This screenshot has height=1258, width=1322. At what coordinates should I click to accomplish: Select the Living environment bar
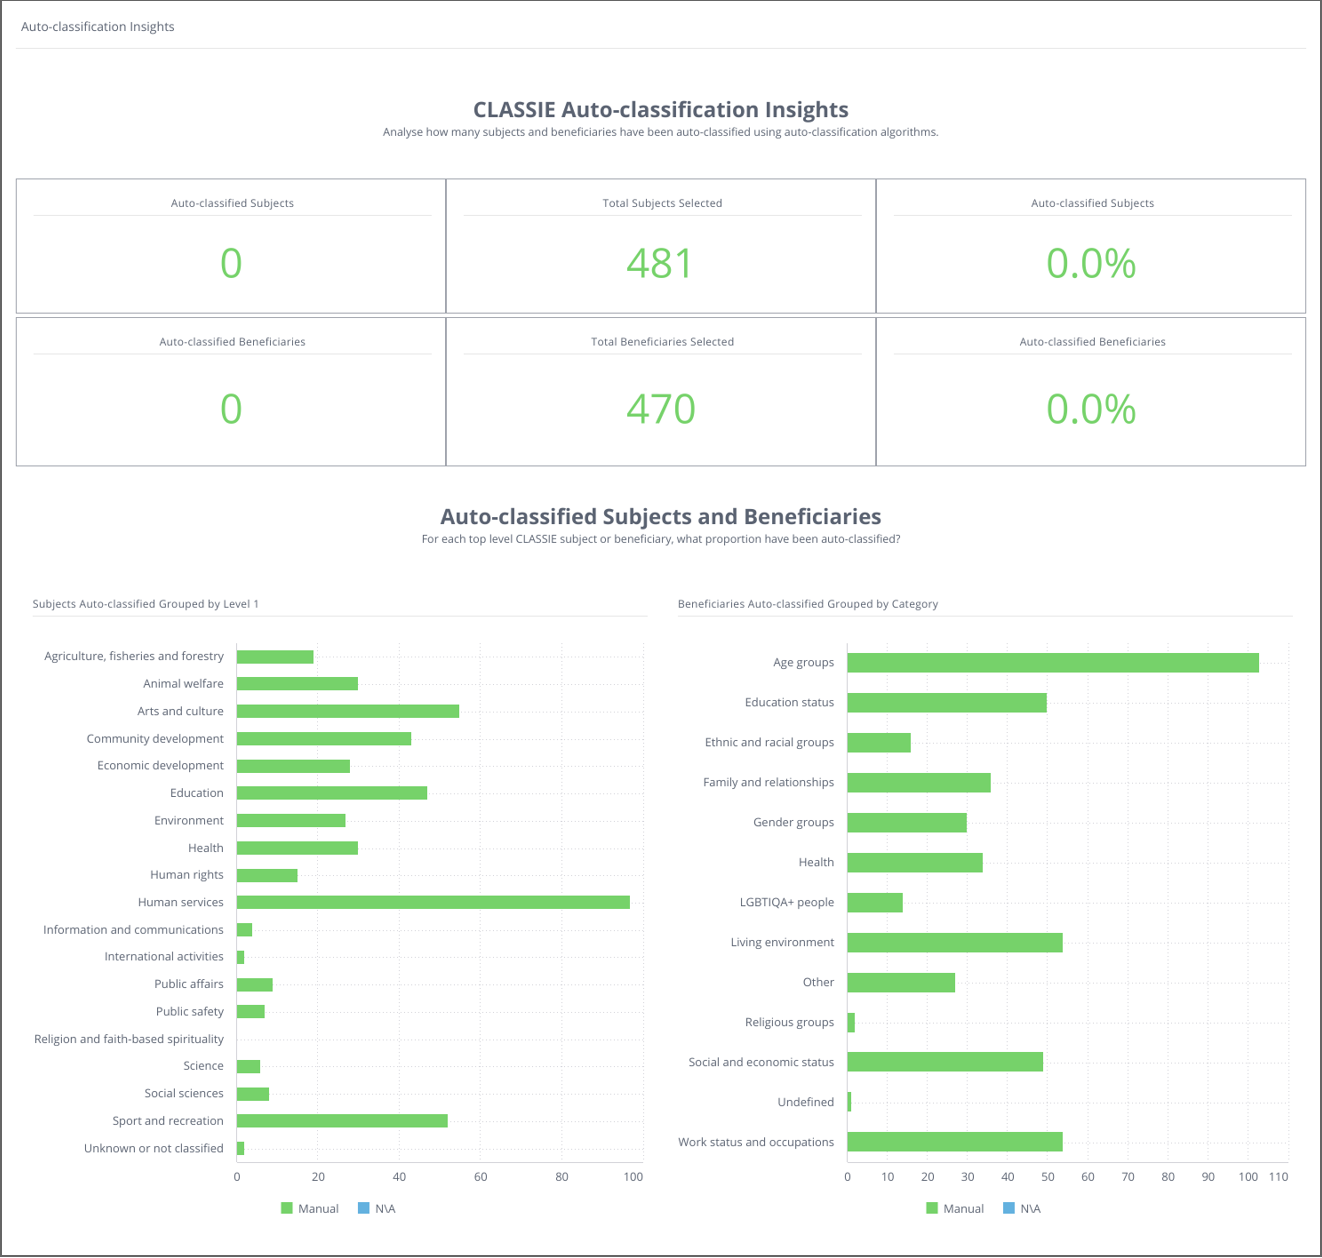tap(954, 943)
